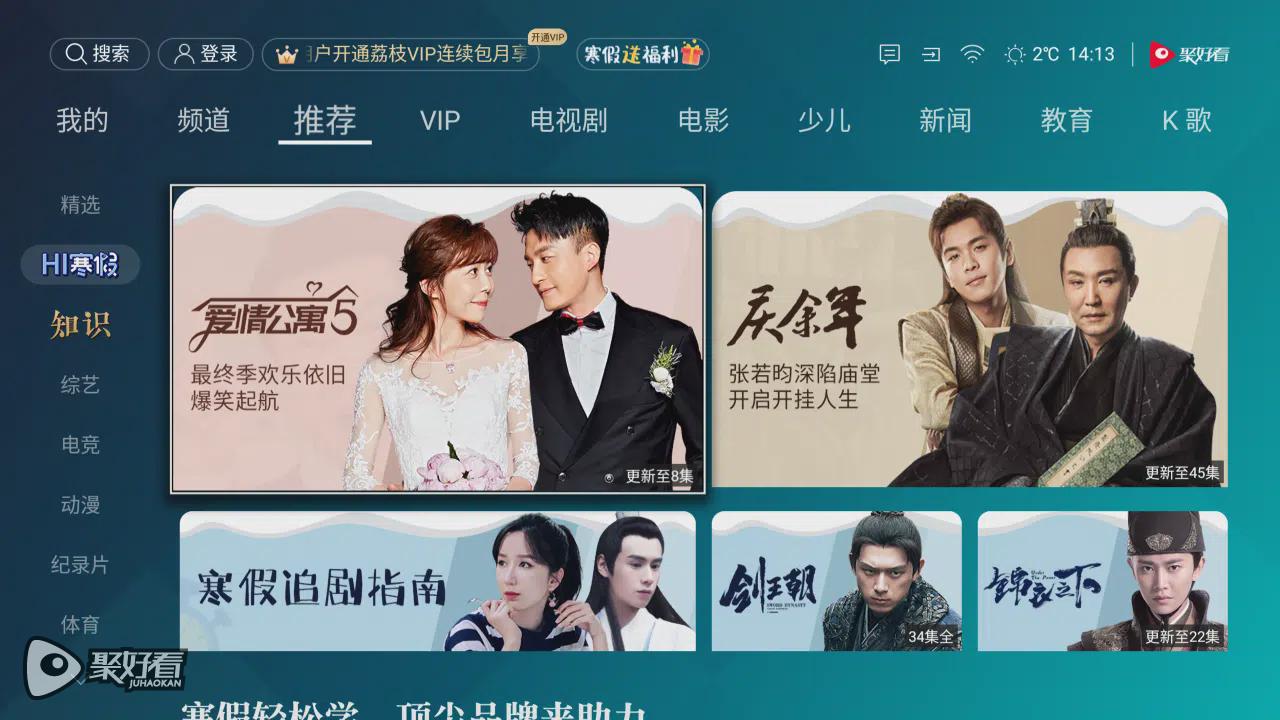Viewport: 1280px width, 720px height.
Task: Open the 爱情公寓5 drama poster
Action: coord(438,339)
